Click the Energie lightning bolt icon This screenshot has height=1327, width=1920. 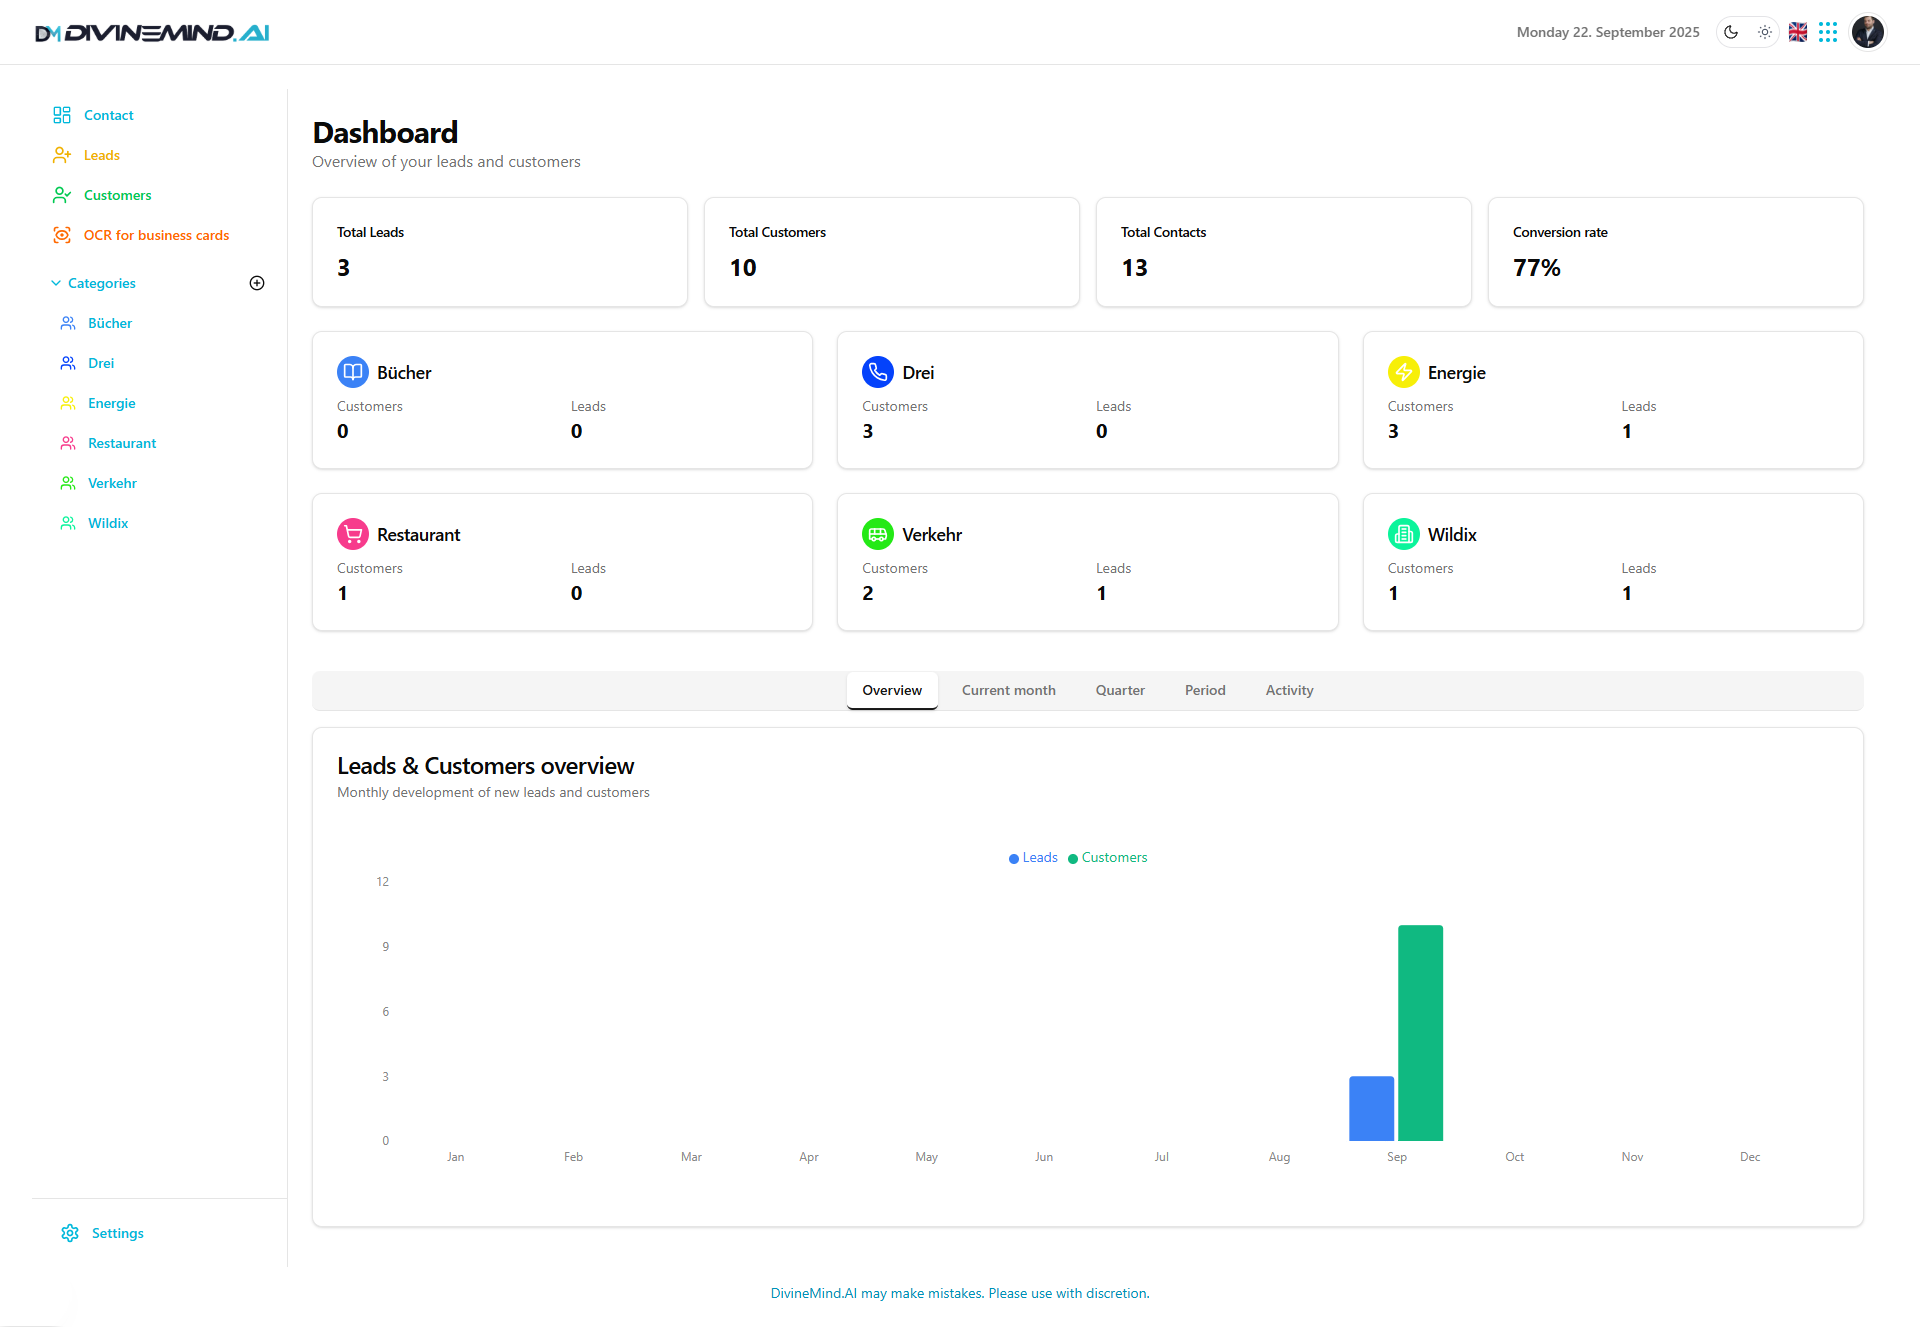pyautogui.click(x=1403, y=371)
